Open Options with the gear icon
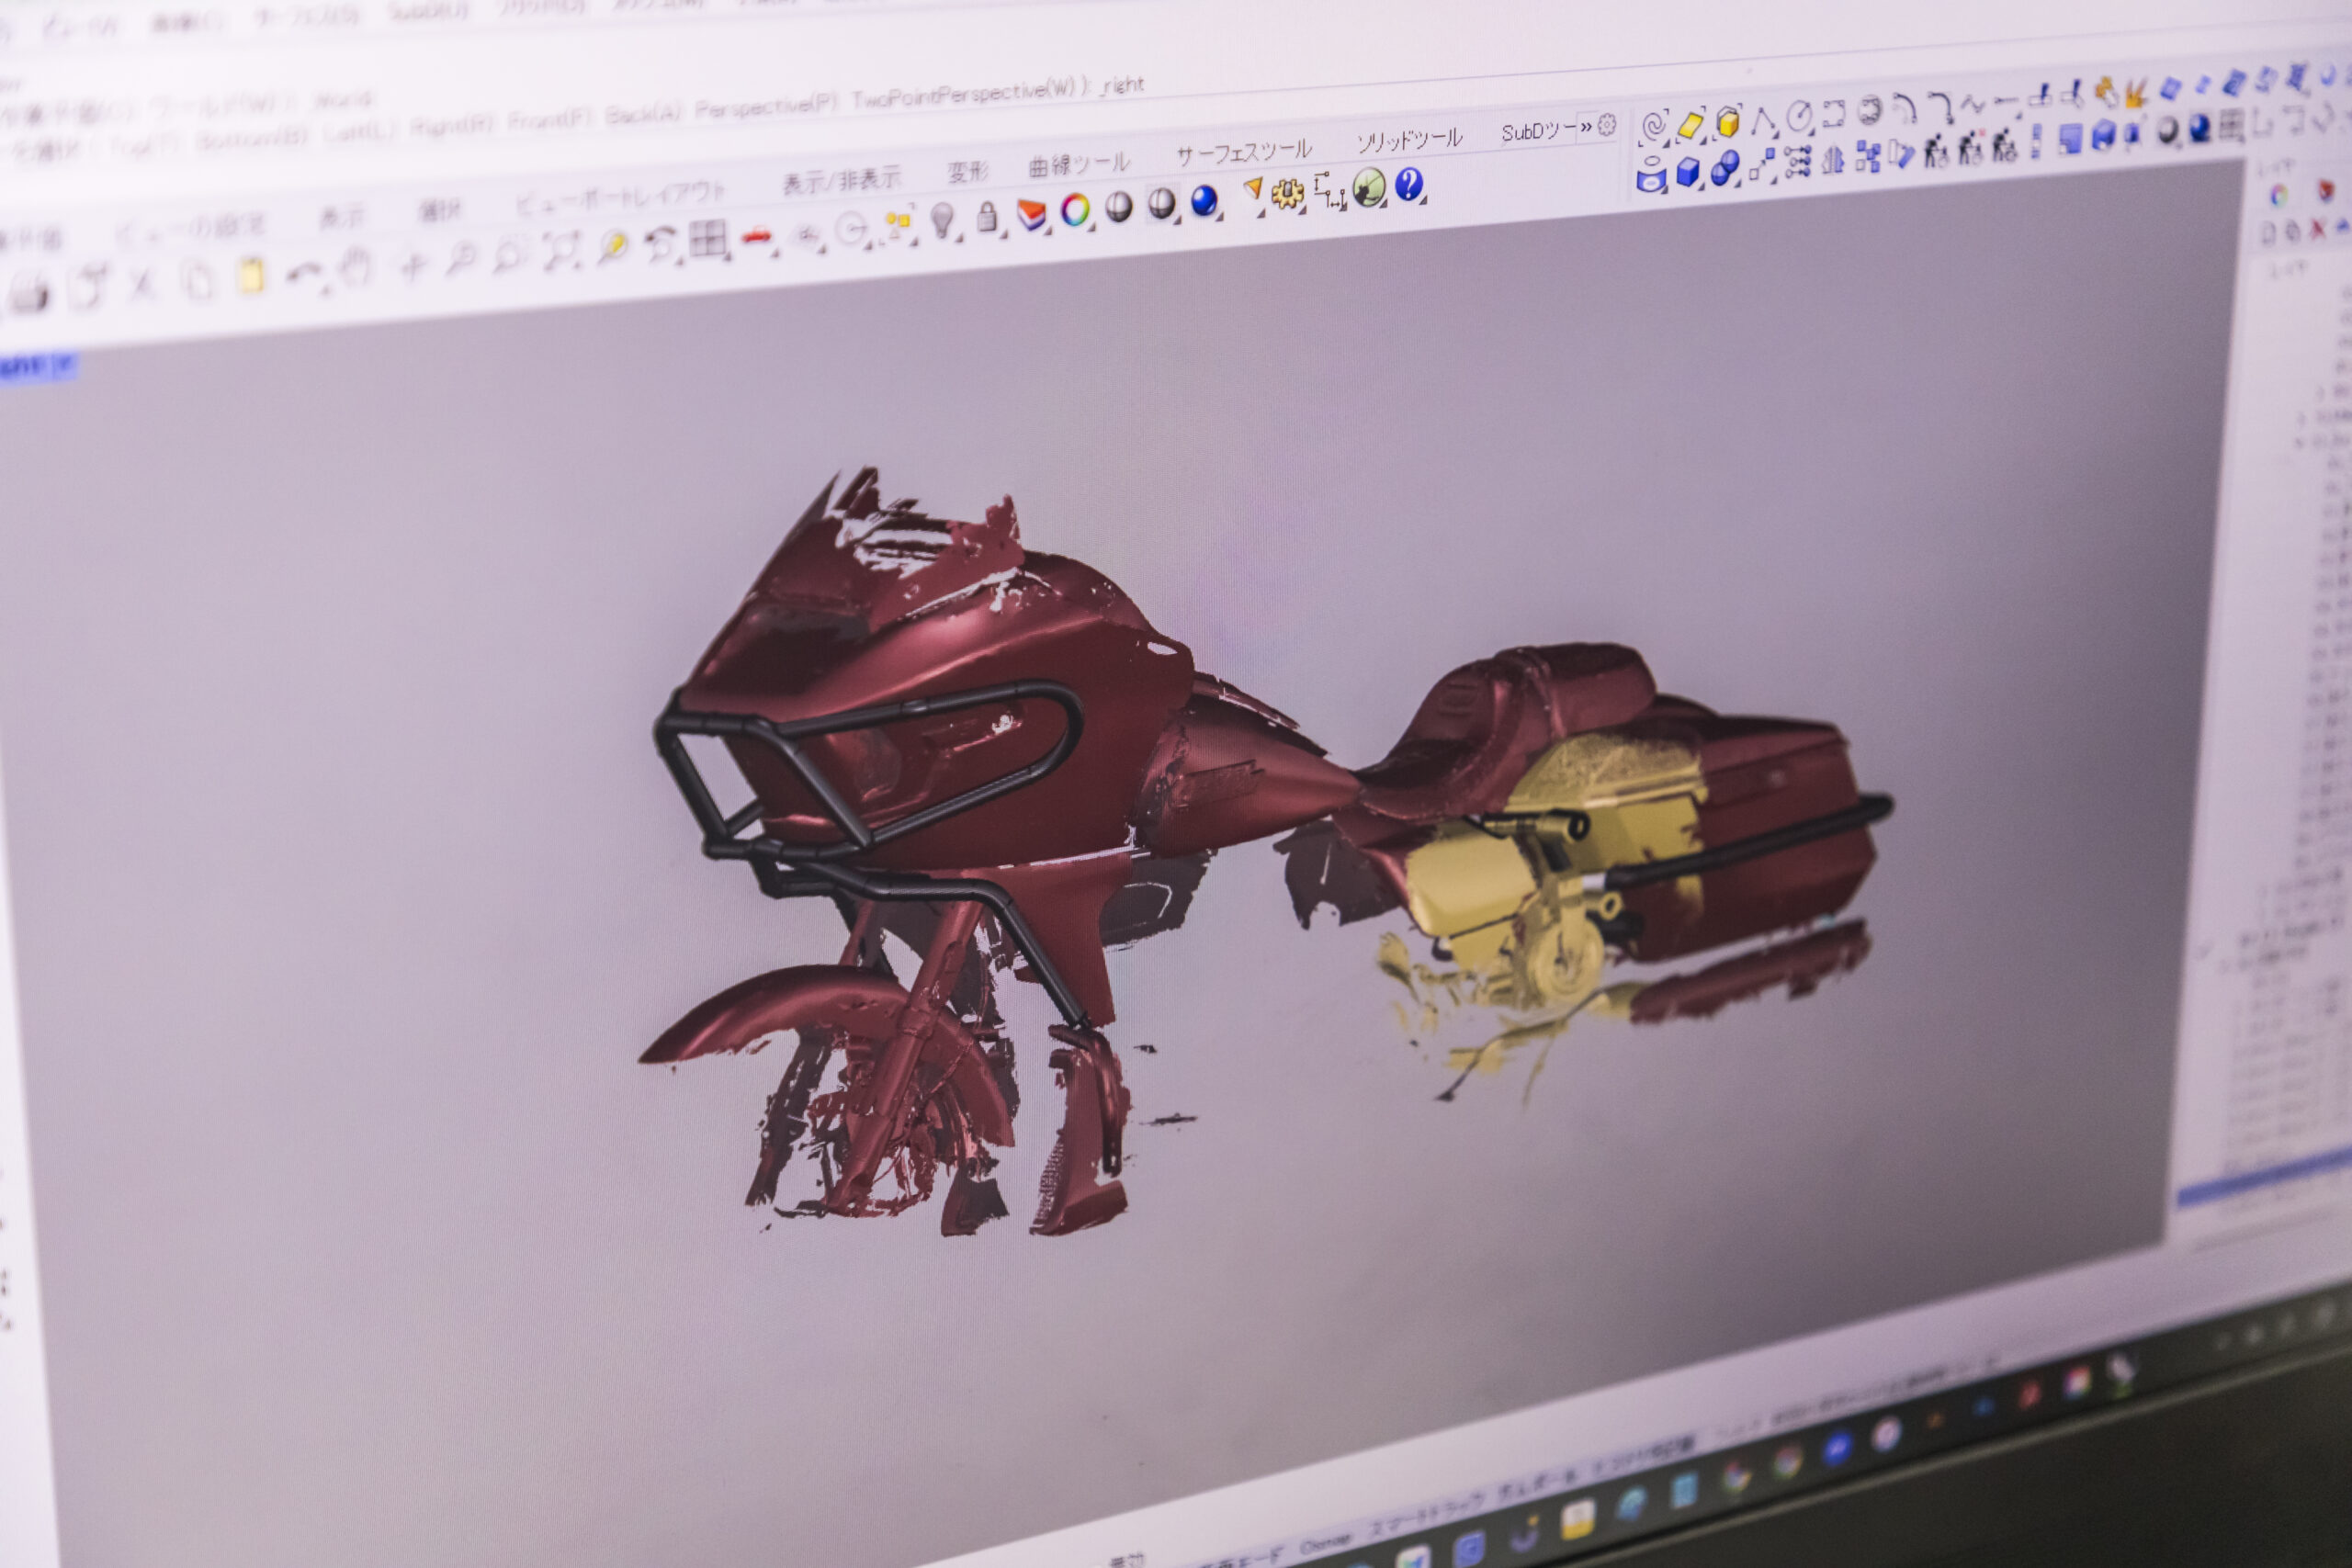Screen dimensions: 2352x1568 pos(1287,194)
